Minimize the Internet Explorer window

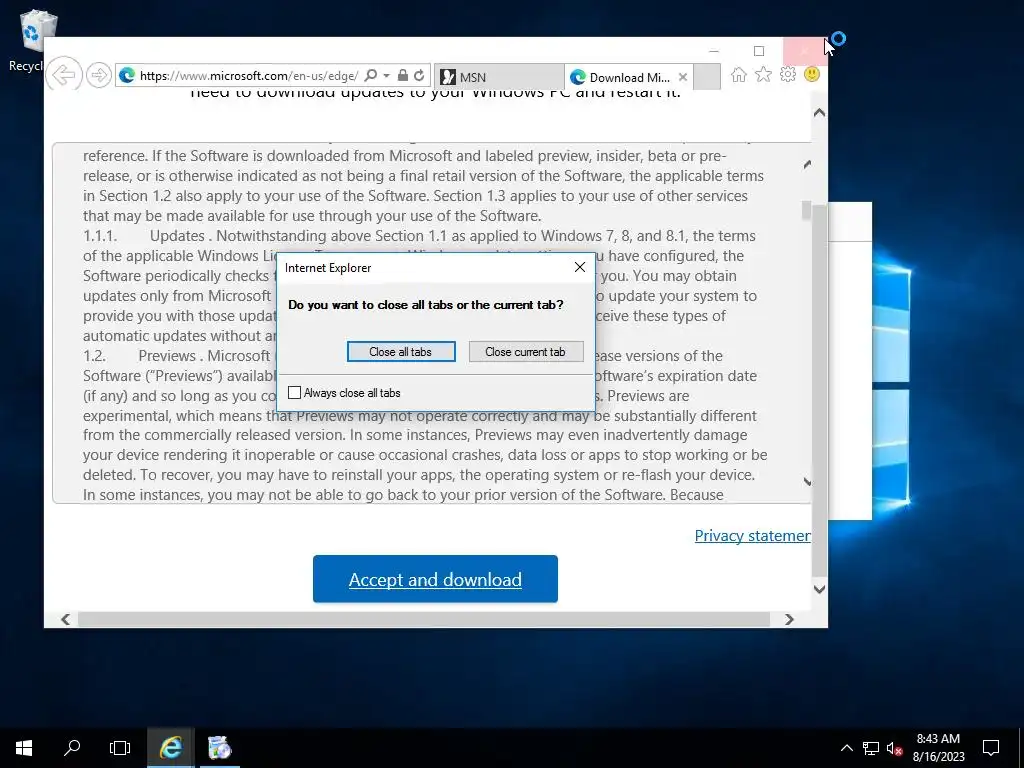click(x=714, y=51)
